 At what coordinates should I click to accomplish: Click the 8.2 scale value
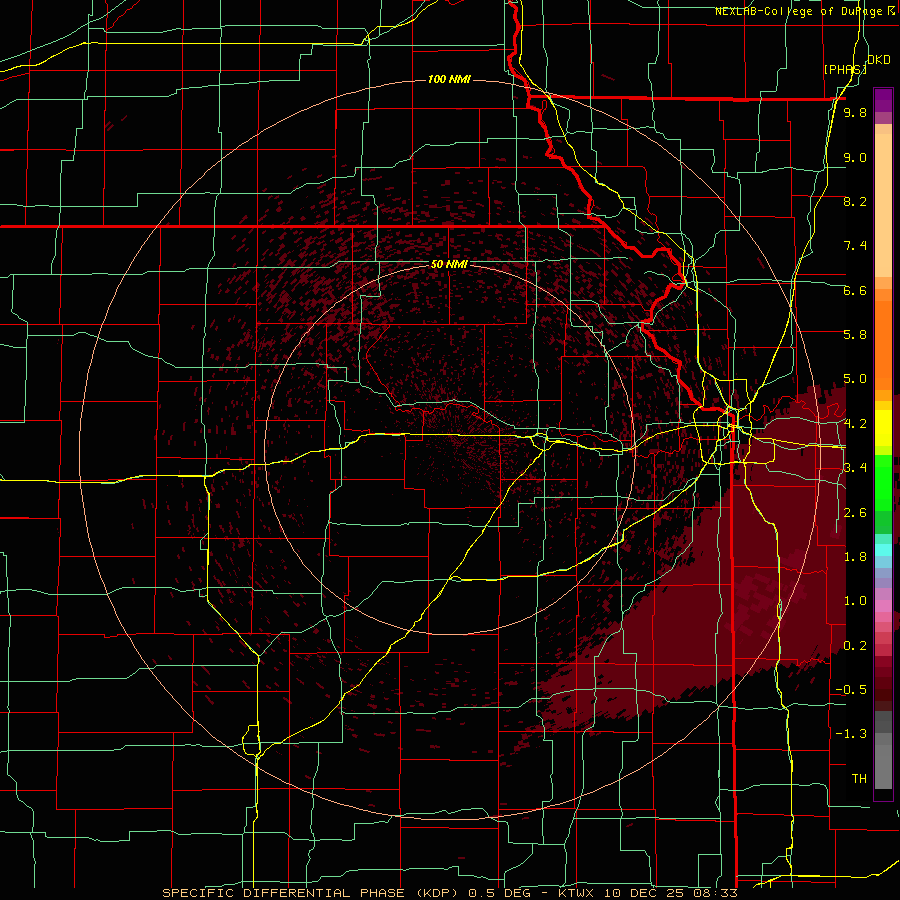855,201
